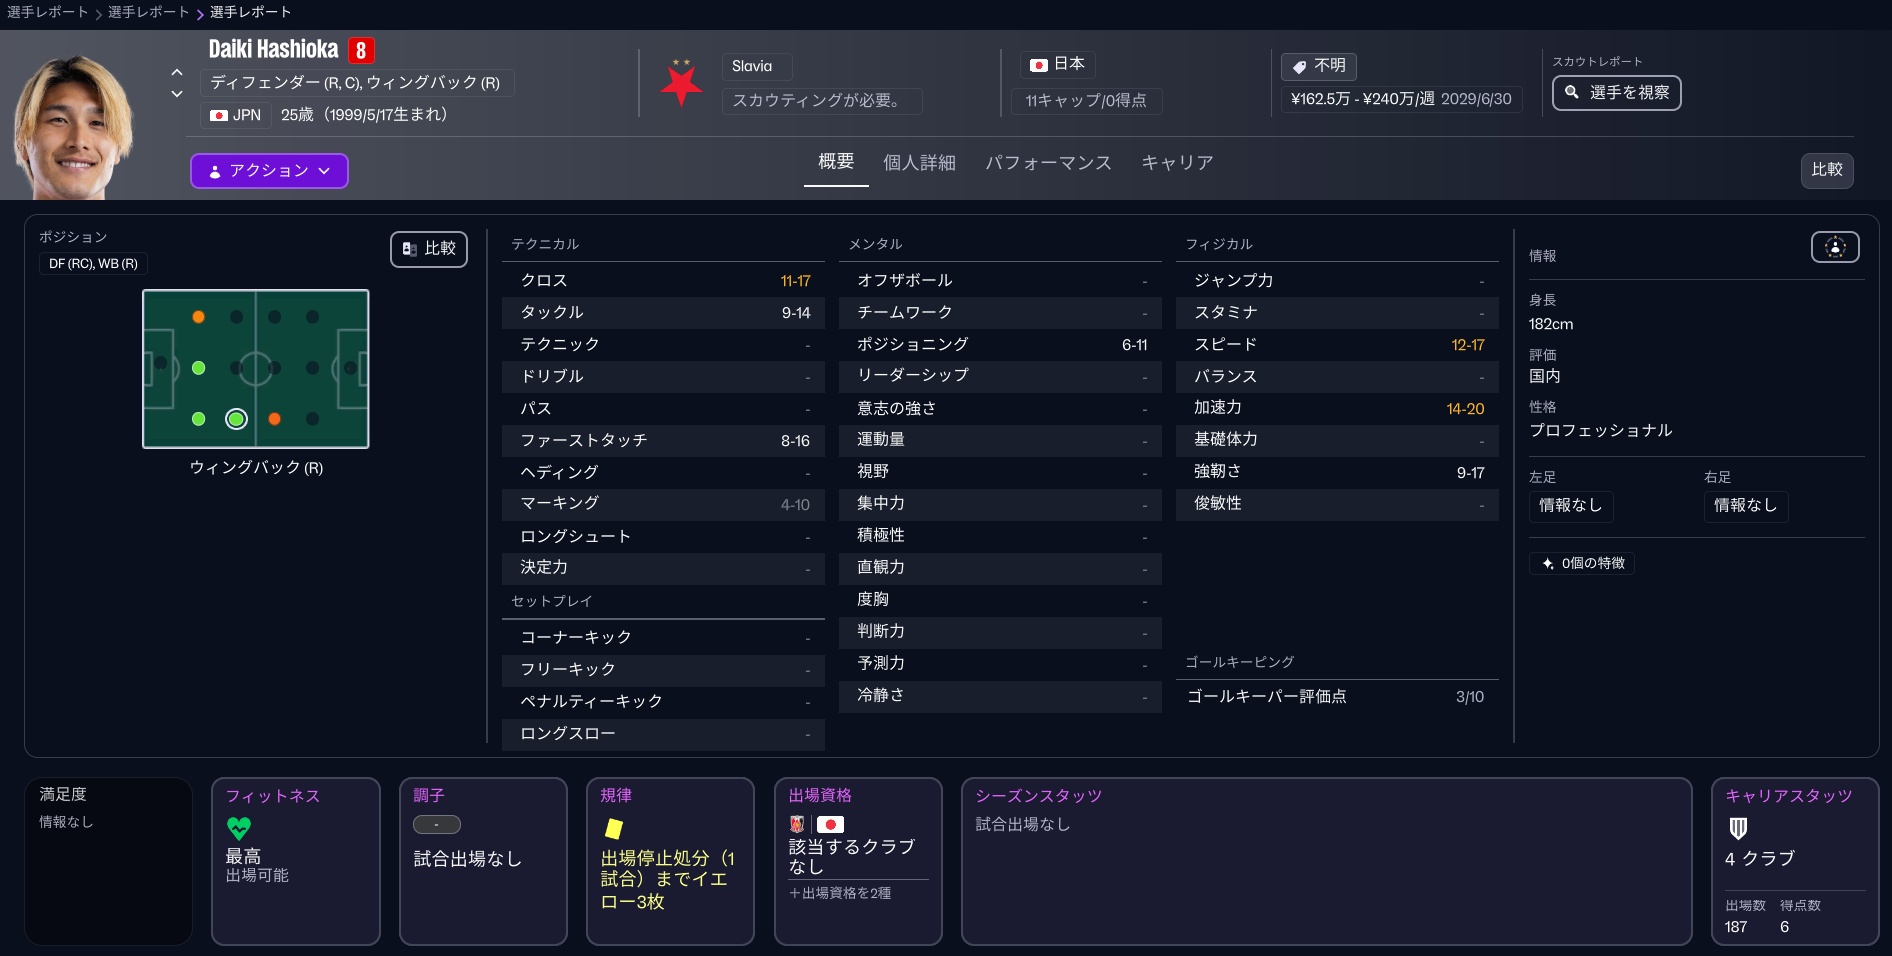Click the 比較 button in header
This screenshot has width=1892, height=956.
click(x=1826, y=170)
